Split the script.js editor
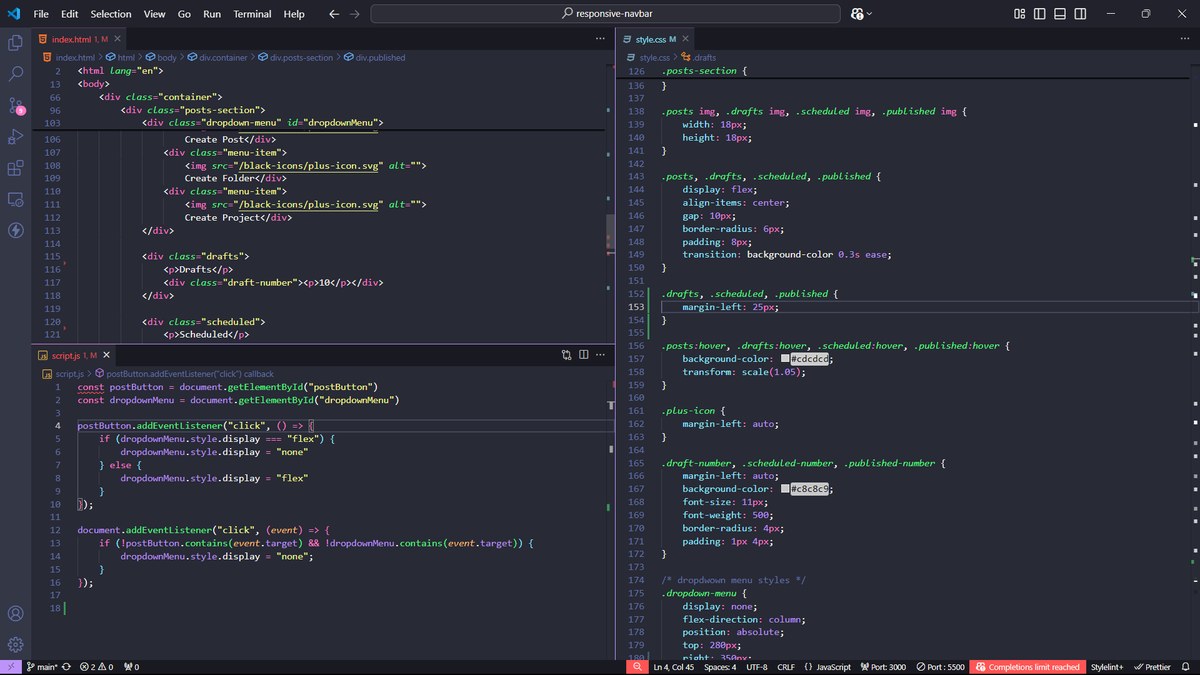This screenshot has width=1200, height=675. point(584,355)
